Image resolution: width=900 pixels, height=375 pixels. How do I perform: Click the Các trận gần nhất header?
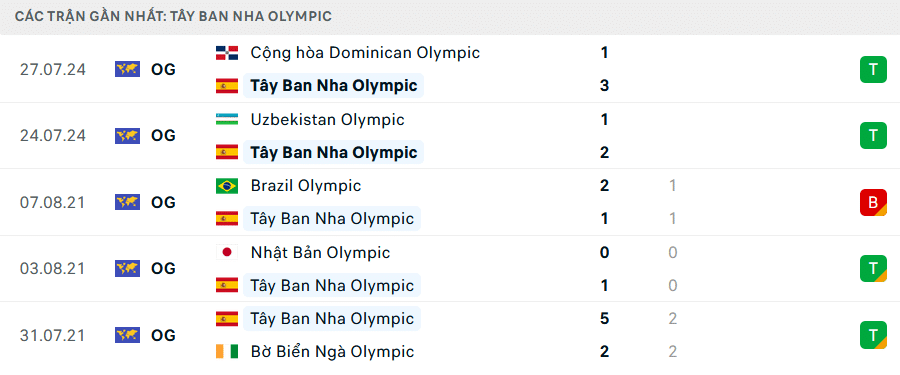[x=173, y=16]
